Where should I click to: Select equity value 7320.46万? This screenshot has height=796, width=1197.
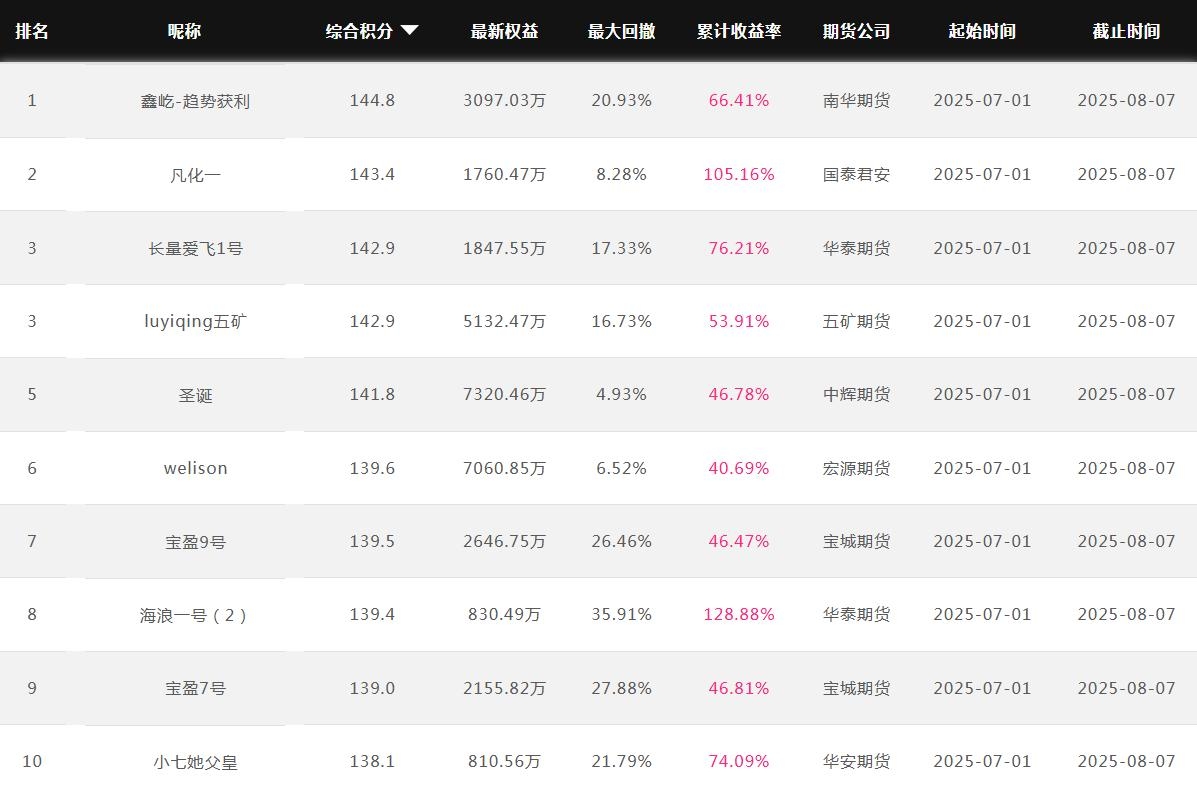(505, 394)
